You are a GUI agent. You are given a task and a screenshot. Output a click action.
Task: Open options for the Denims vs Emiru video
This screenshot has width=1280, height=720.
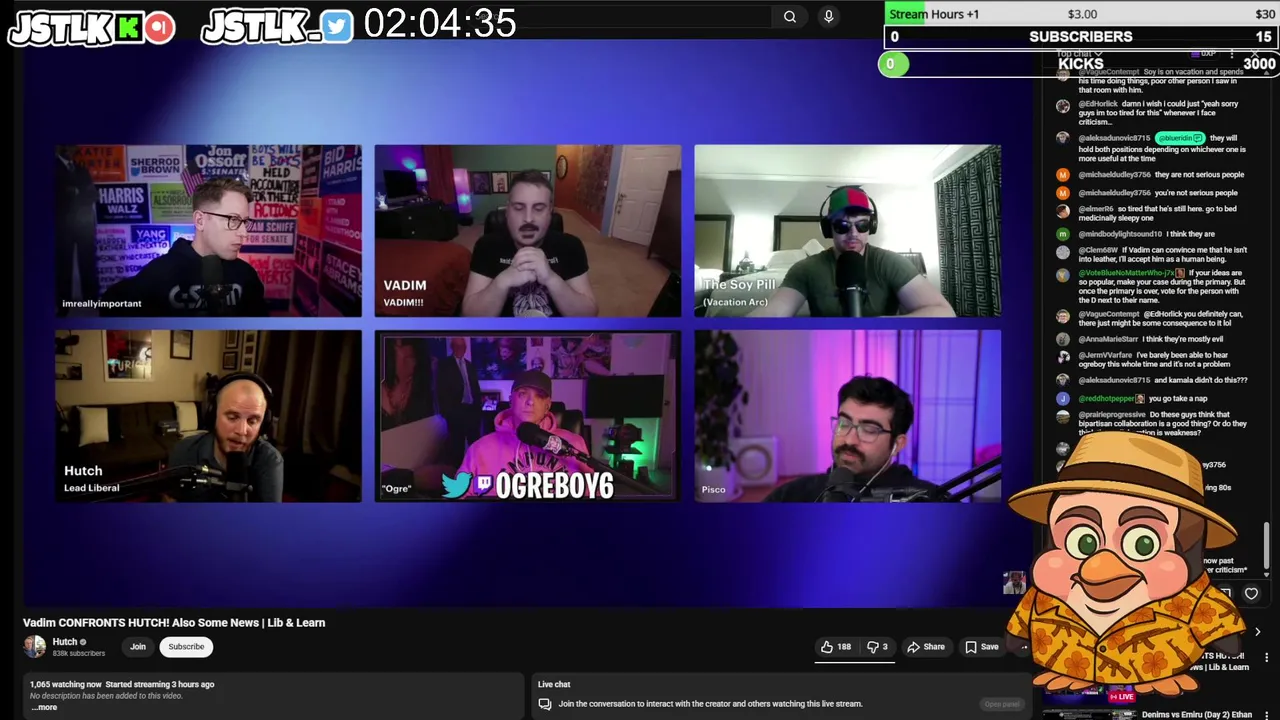point(1267,715)
